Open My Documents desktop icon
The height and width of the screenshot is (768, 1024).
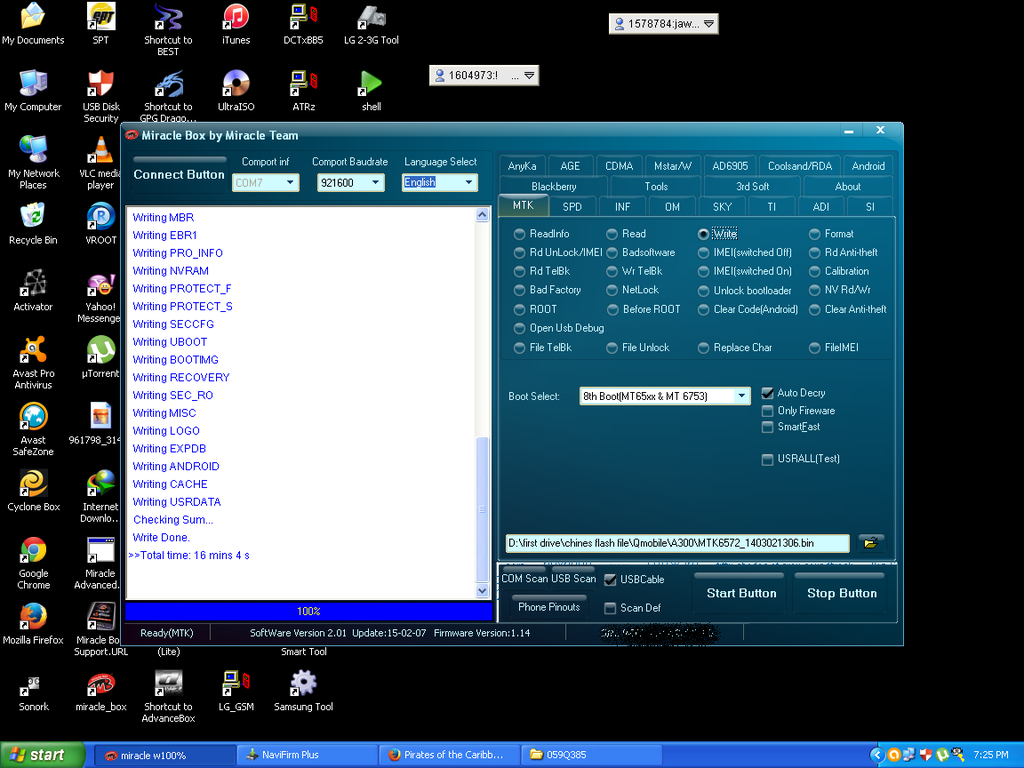(33, 24)
